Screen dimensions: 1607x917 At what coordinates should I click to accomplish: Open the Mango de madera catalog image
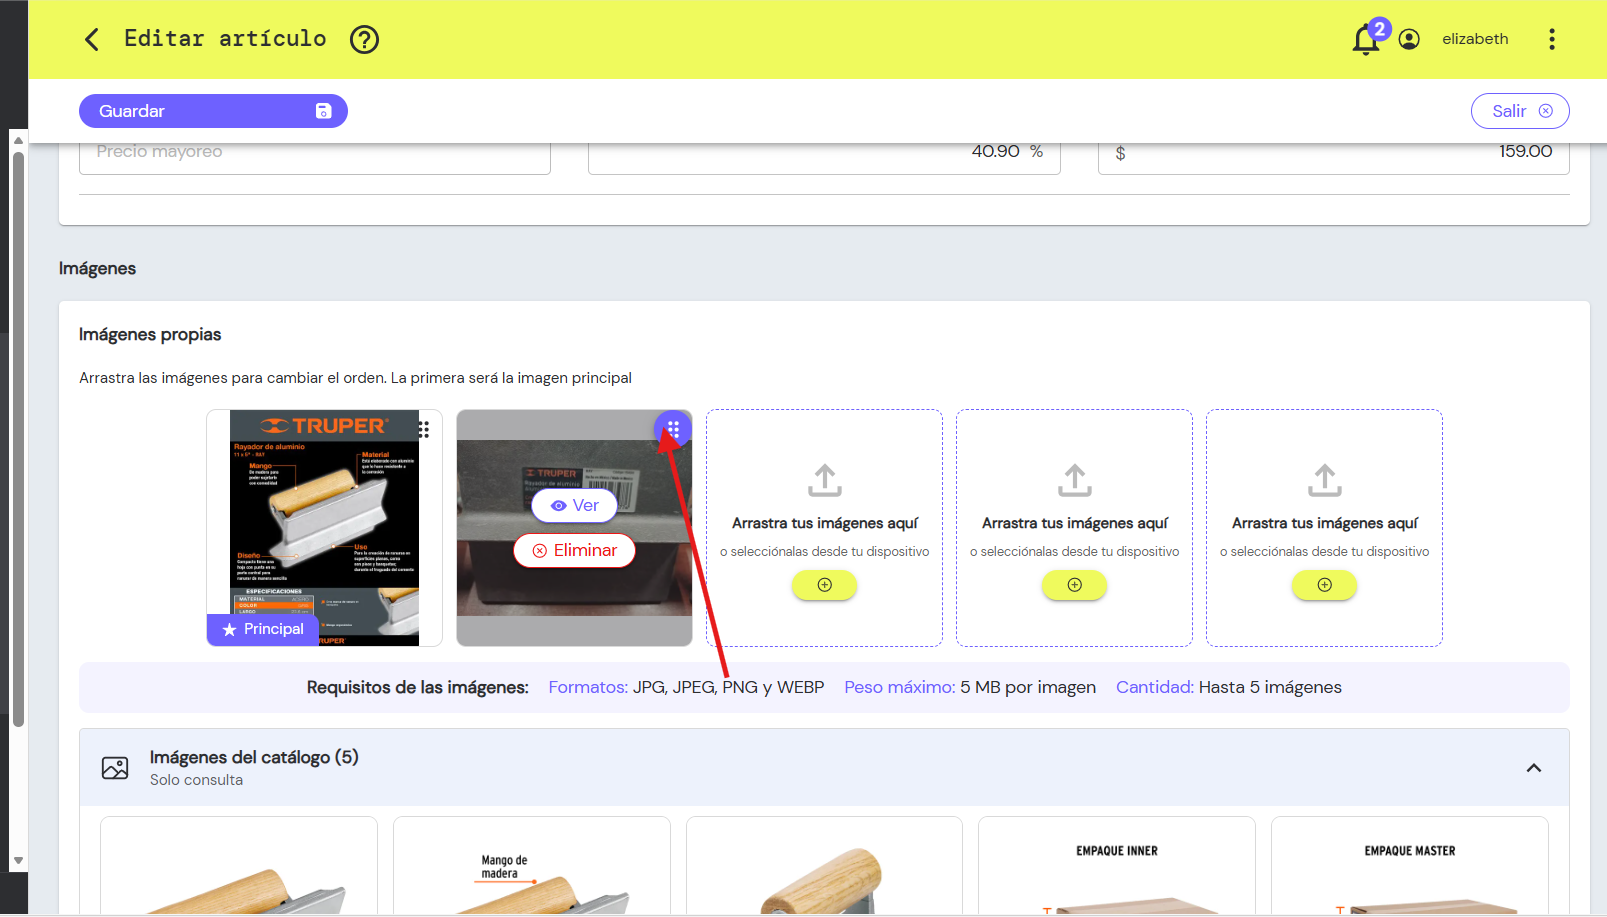(x=532, y=865)
